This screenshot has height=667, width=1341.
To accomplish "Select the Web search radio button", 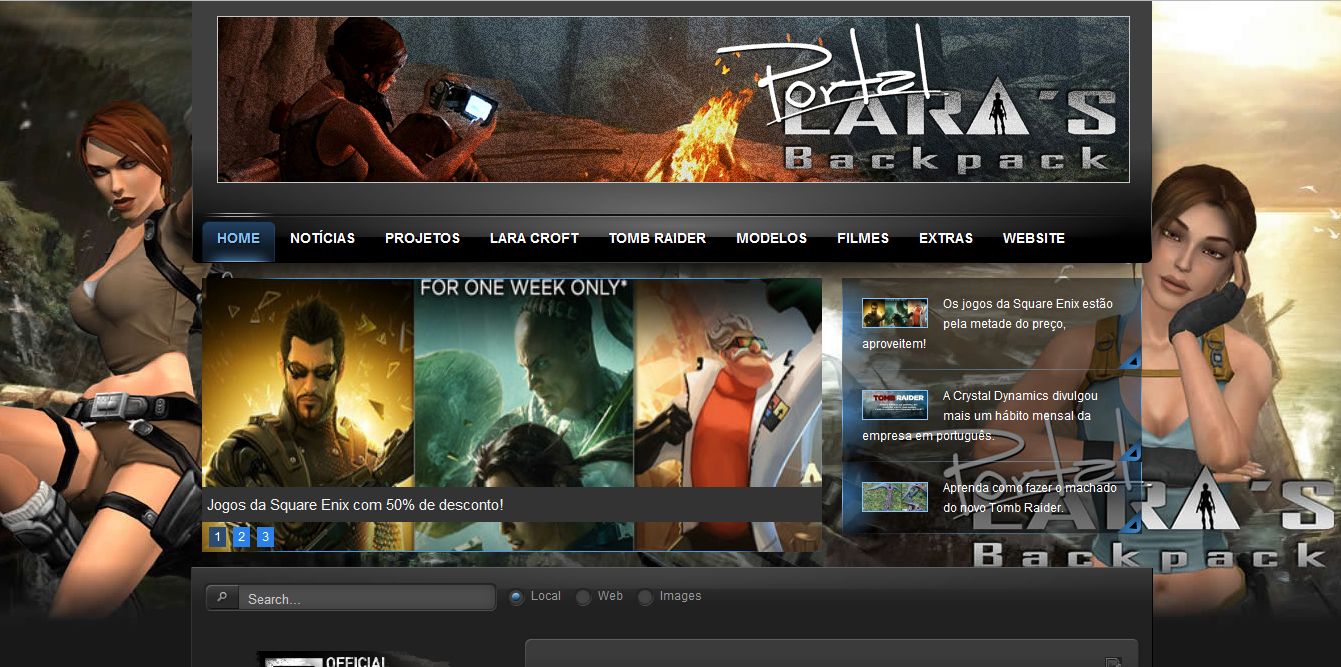I will pos(583,597).
